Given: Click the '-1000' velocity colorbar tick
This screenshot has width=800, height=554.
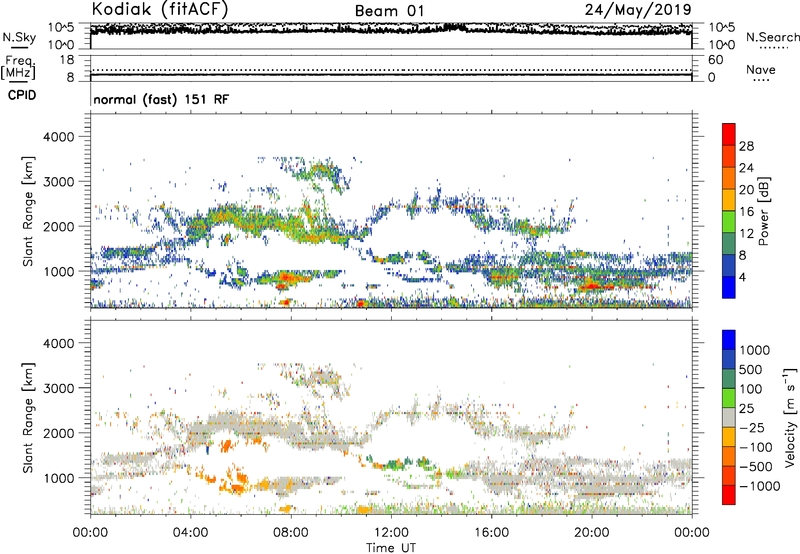Looking at the screenshot, I should point(760,486).
